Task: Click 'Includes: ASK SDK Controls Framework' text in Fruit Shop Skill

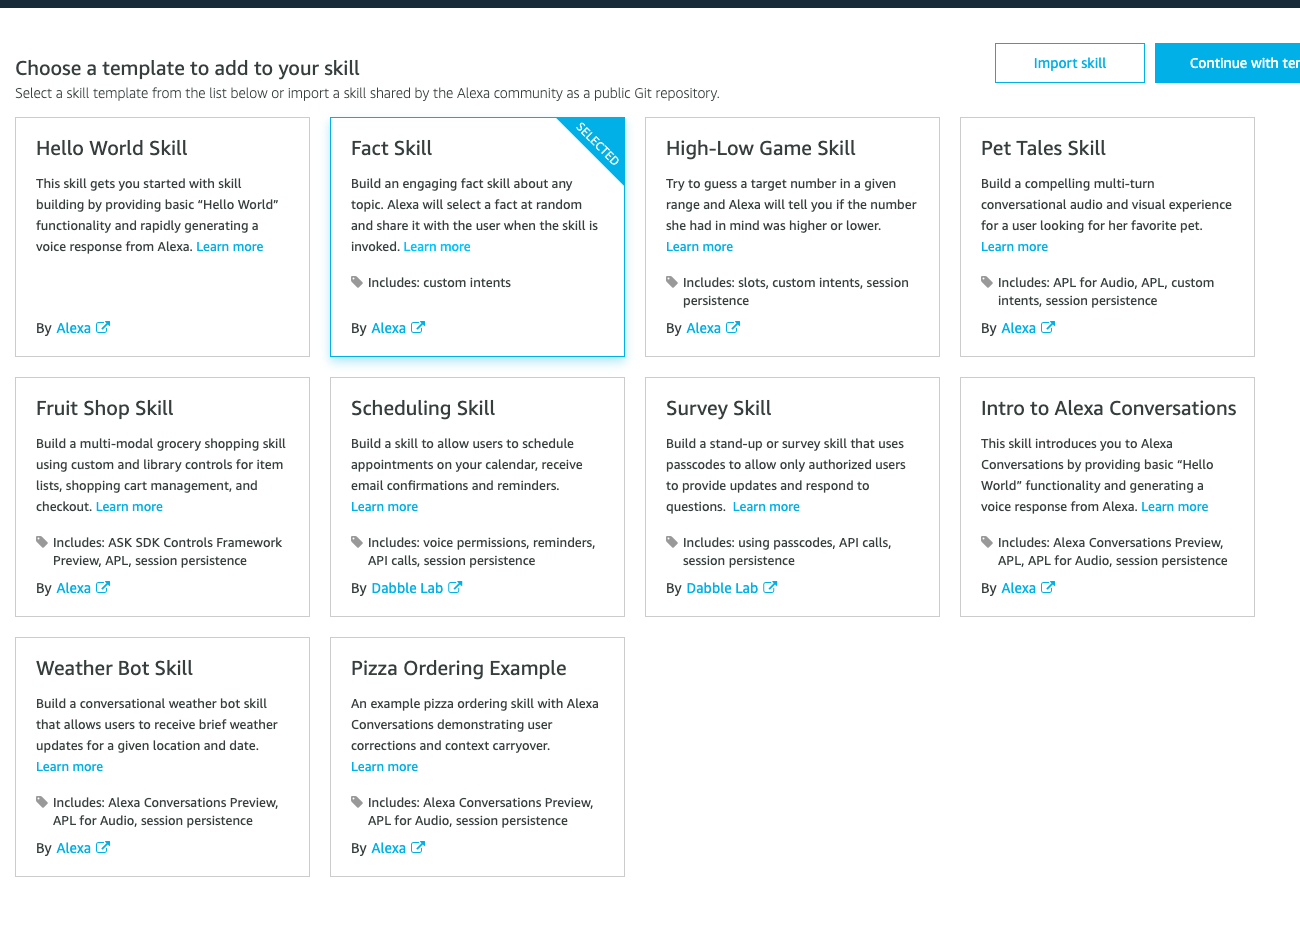Action: 167,543
